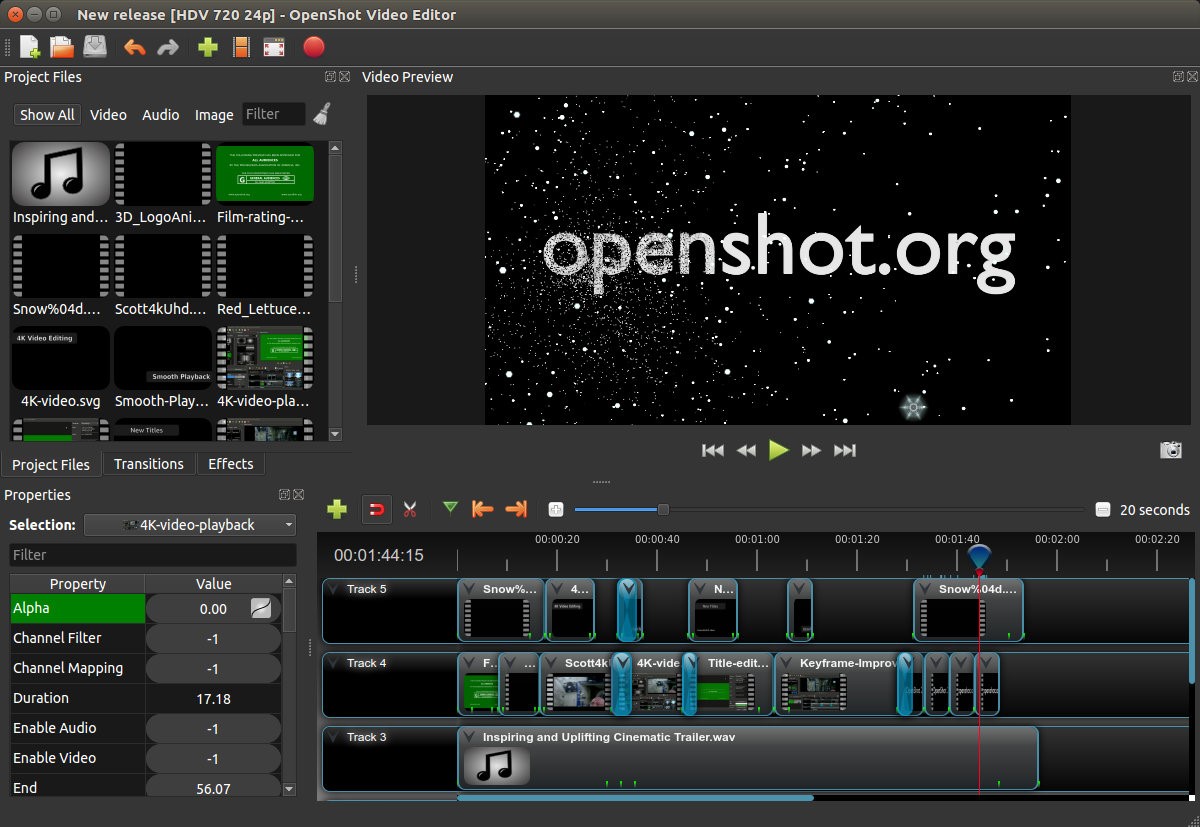Center the timeline on the playhead
1200x827 pixels.
click(555, 509)
